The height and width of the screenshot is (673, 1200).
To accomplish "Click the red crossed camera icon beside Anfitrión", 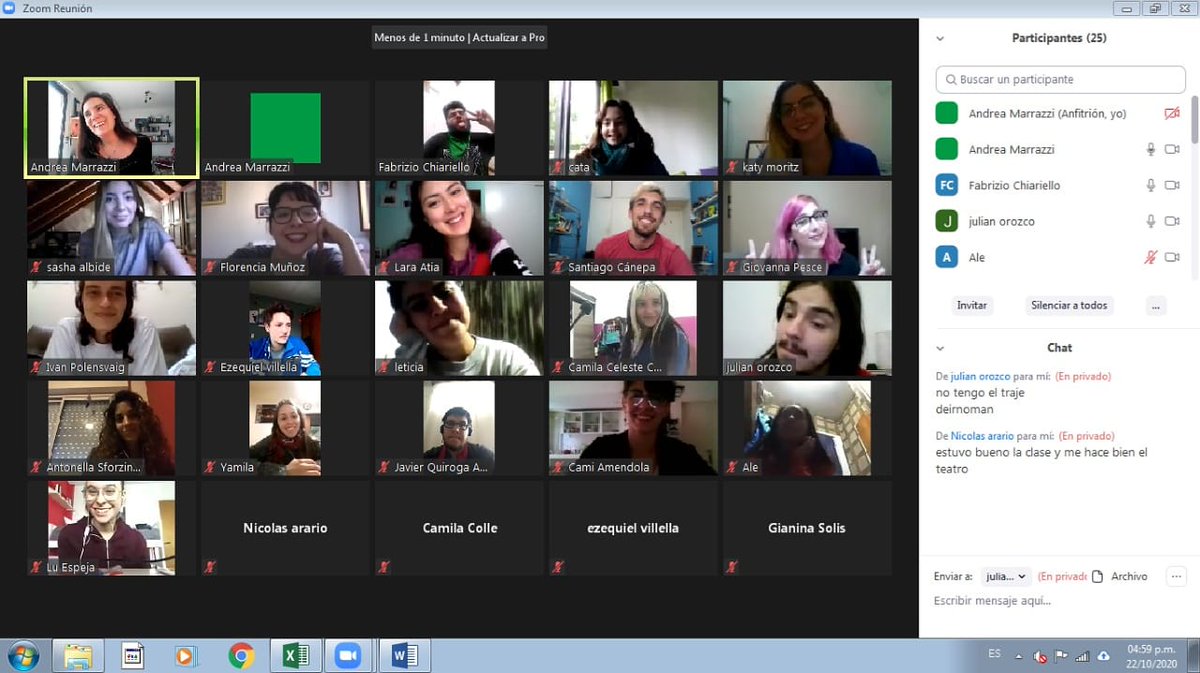I will [x=1172, y=113].
